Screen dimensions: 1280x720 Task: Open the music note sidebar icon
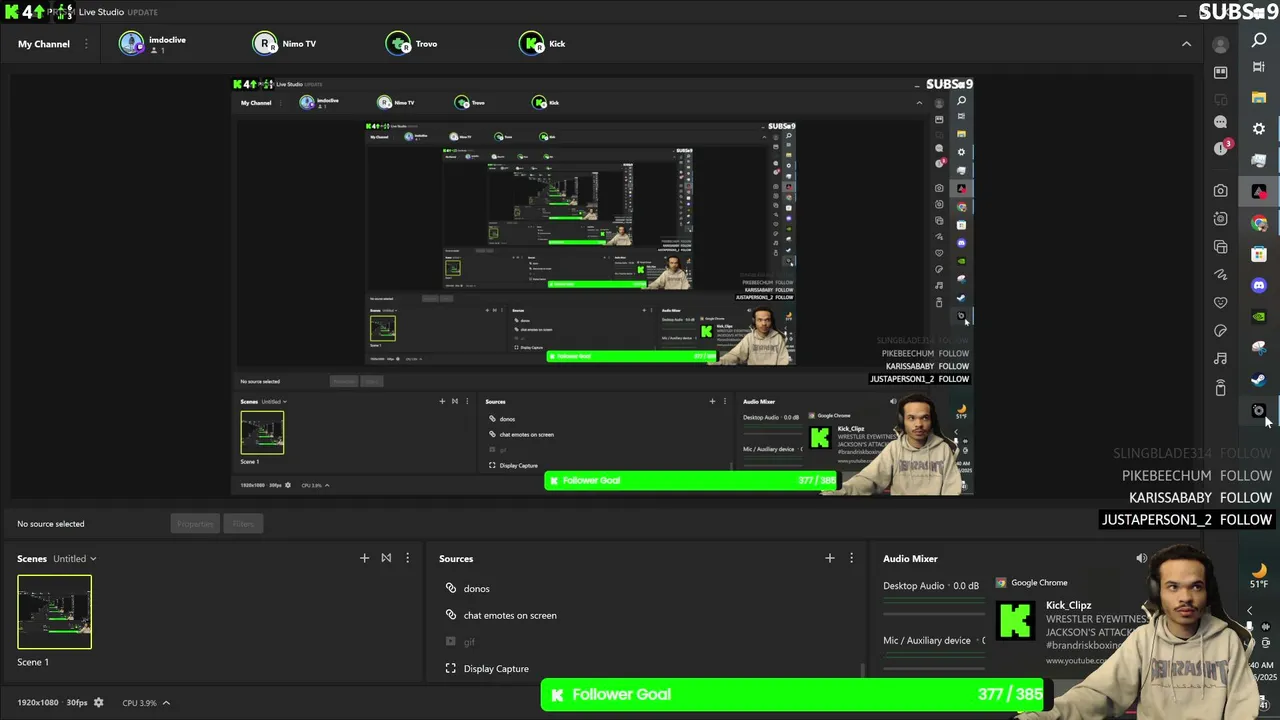click(1220, 358)
